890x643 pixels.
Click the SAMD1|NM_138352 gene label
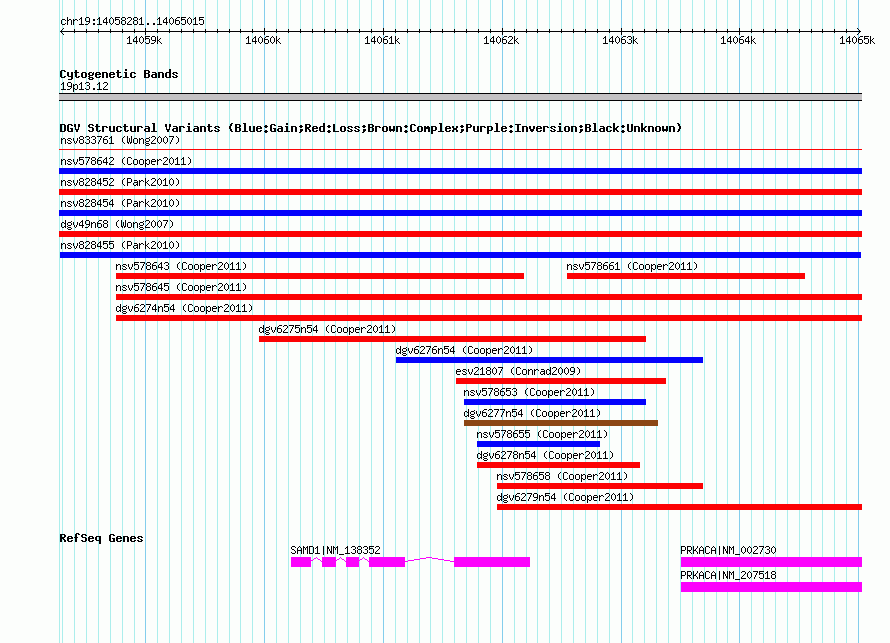click(335, 550)
